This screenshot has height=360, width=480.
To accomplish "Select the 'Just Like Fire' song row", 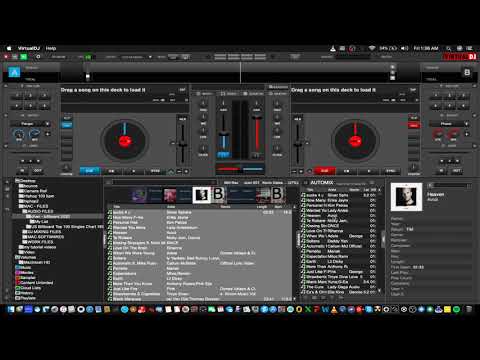I will tap(199, 289).
